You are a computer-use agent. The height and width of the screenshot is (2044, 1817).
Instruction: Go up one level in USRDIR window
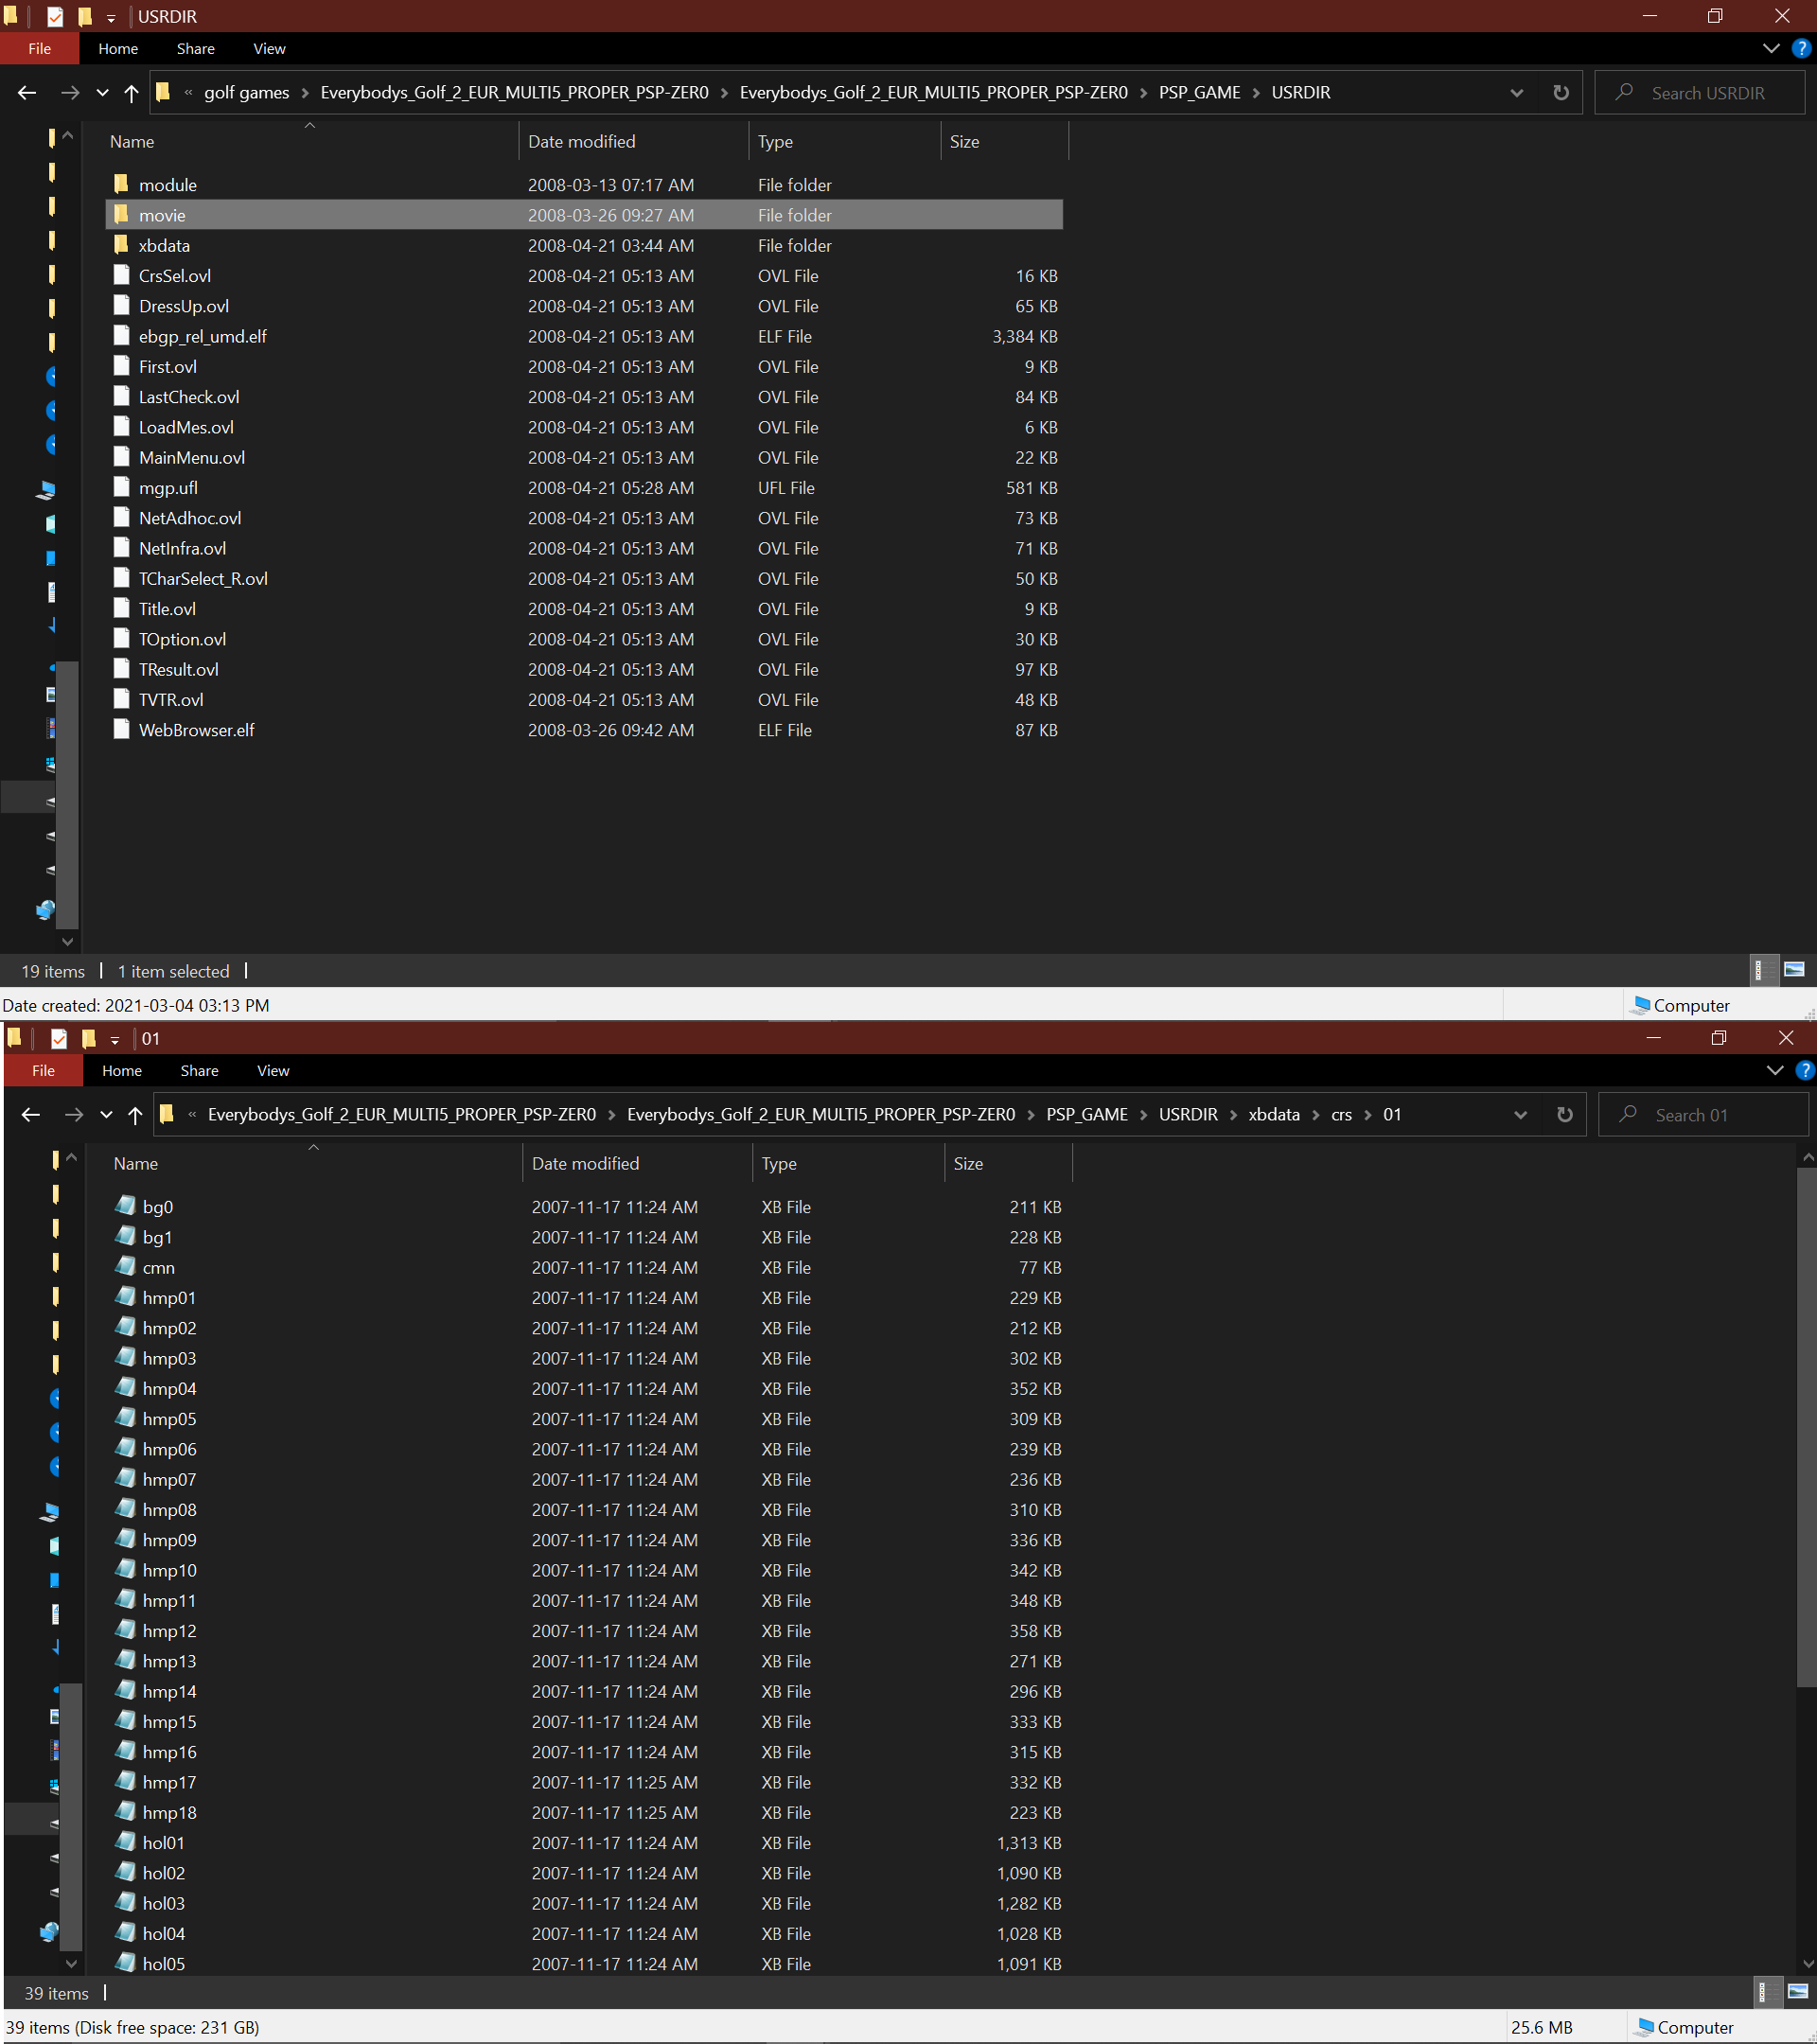(x=131, y=93)
